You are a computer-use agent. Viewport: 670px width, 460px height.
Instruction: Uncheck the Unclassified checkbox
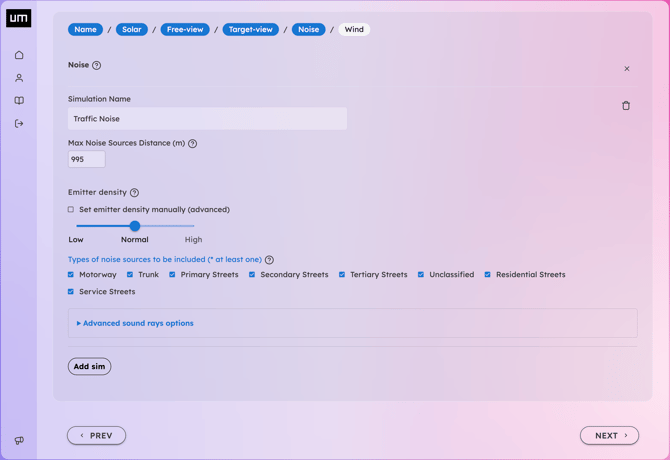421,275
